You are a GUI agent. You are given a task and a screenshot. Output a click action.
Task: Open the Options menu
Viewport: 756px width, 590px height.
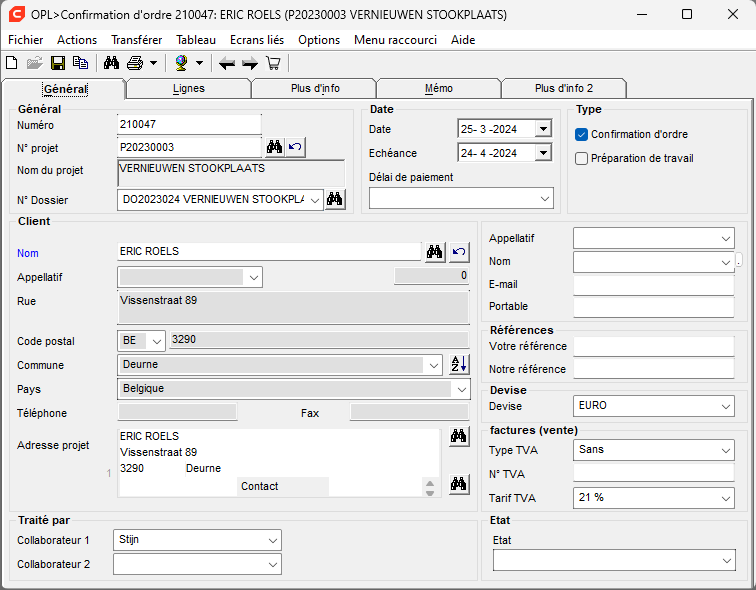click(319, 40)
